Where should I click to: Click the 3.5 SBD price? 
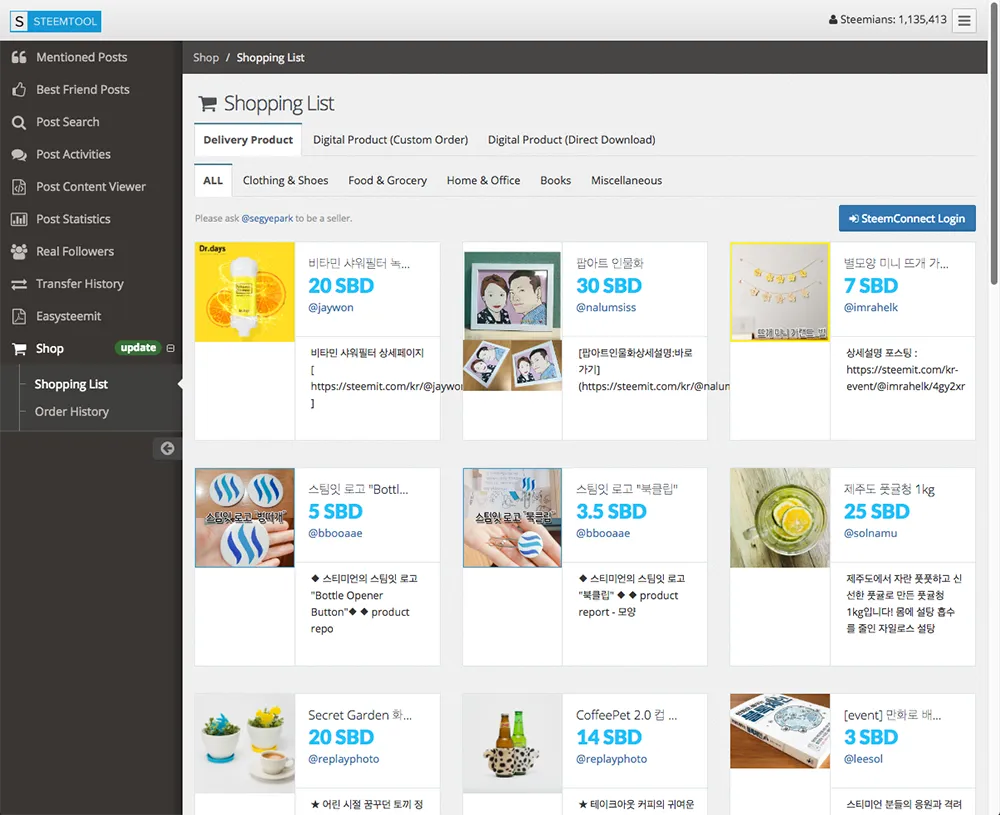611,511
